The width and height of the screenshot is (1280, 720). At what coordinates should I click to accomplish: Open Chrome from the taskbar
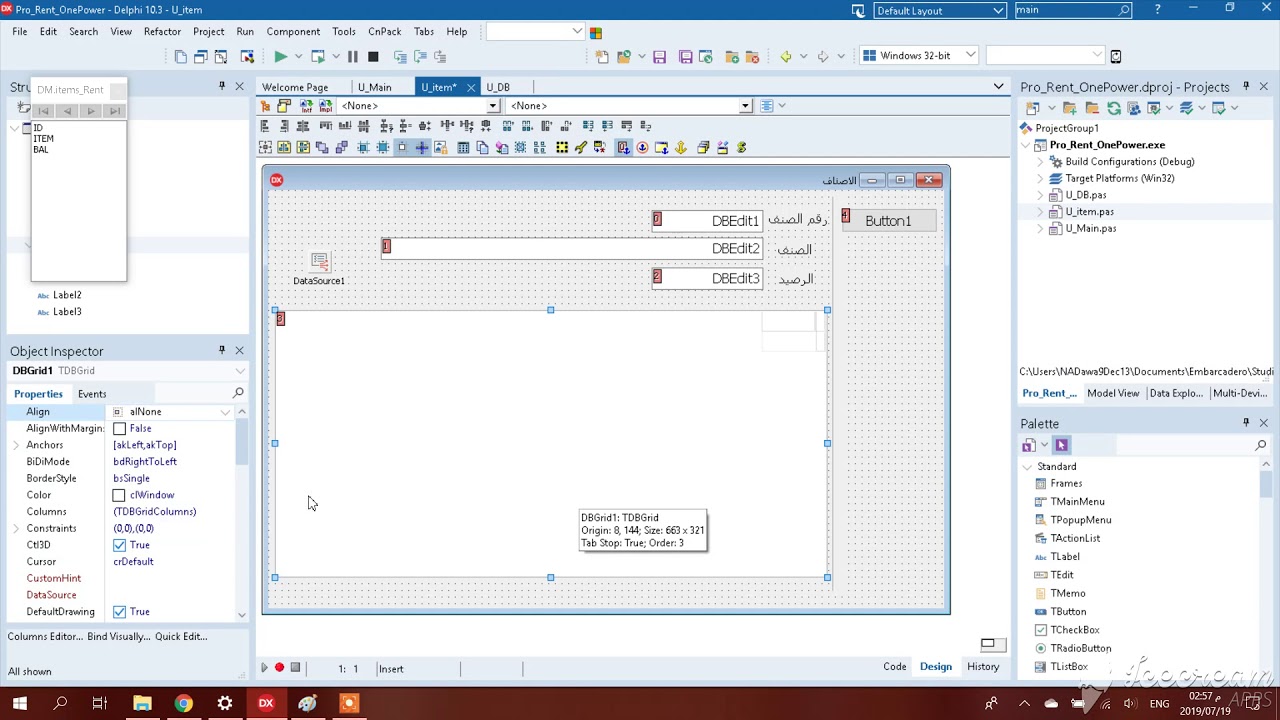[183, 703]
